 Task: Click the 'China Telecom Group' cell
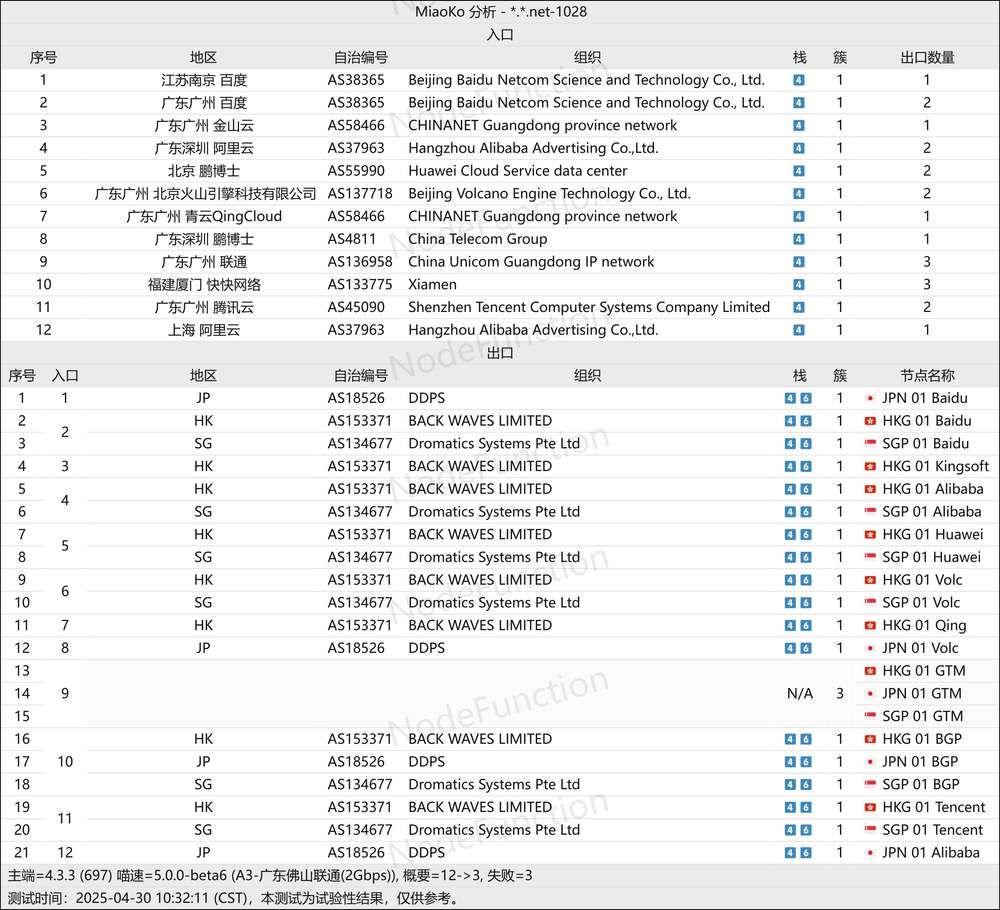[x=478, y=239]
